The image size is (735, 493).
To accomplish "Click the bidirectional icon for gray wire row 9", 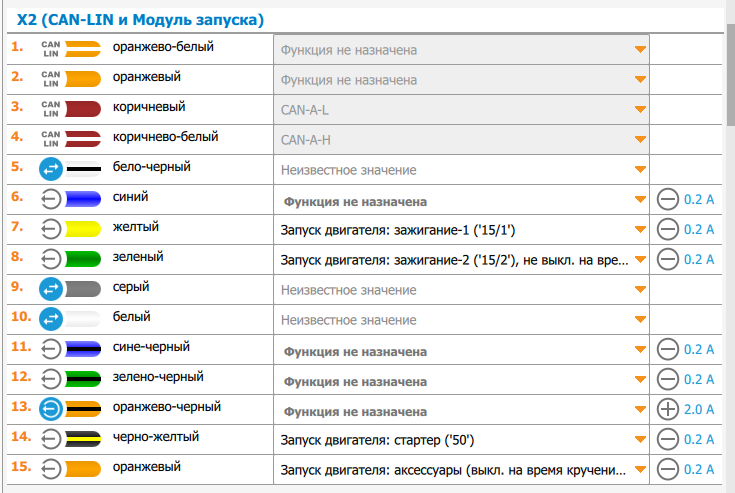I will tap(51, 289).
